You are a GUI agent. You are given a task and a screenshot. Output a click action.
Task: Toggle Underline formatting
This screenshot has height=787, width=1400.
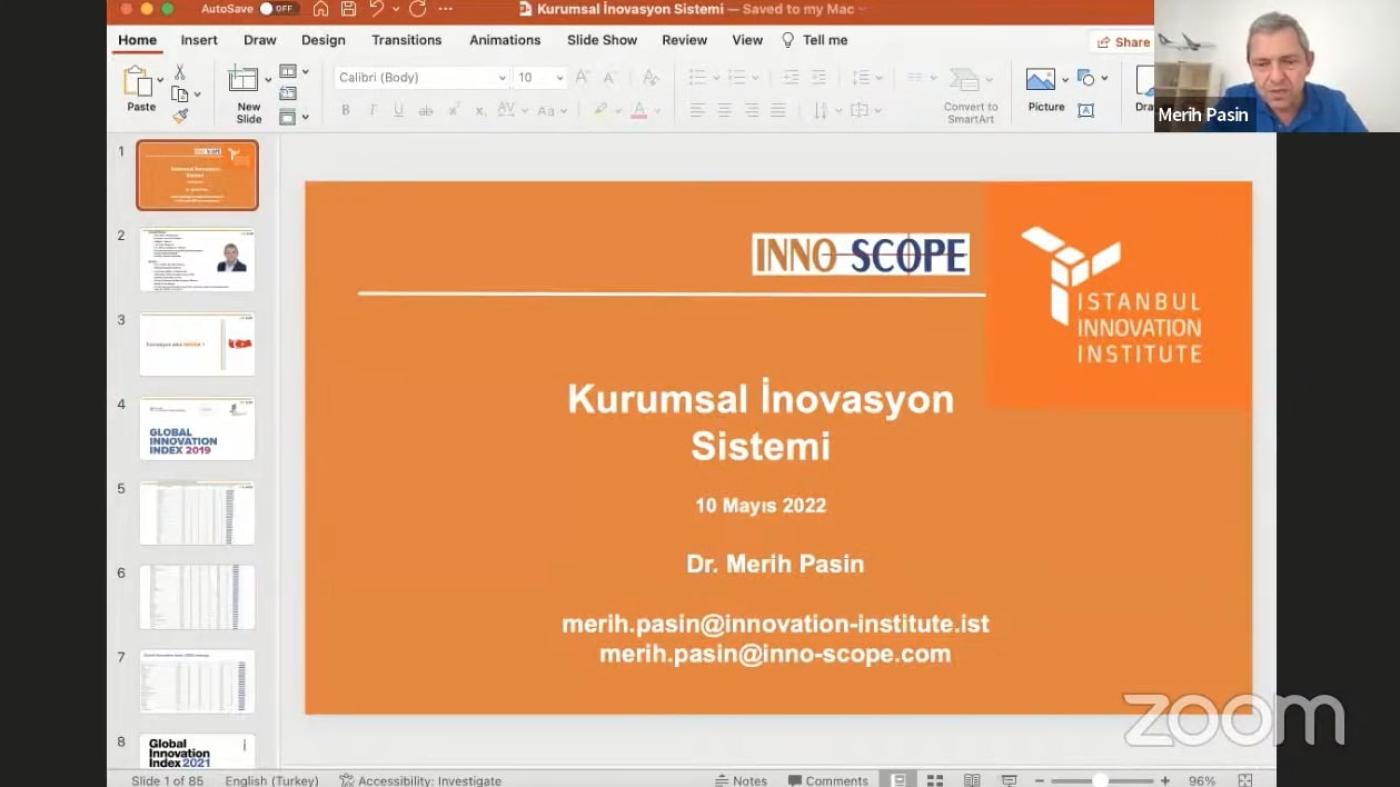tap(399, 110)
